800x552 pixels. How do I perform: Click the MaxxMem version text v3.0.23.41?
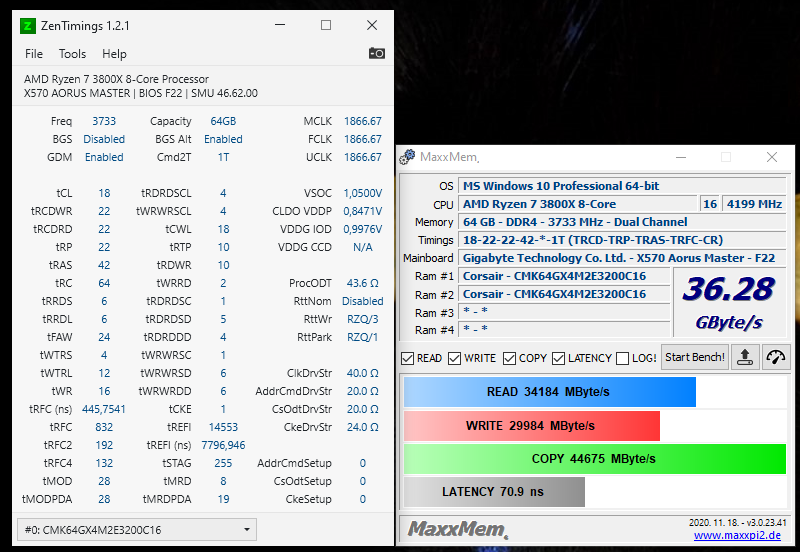point(766,522)
